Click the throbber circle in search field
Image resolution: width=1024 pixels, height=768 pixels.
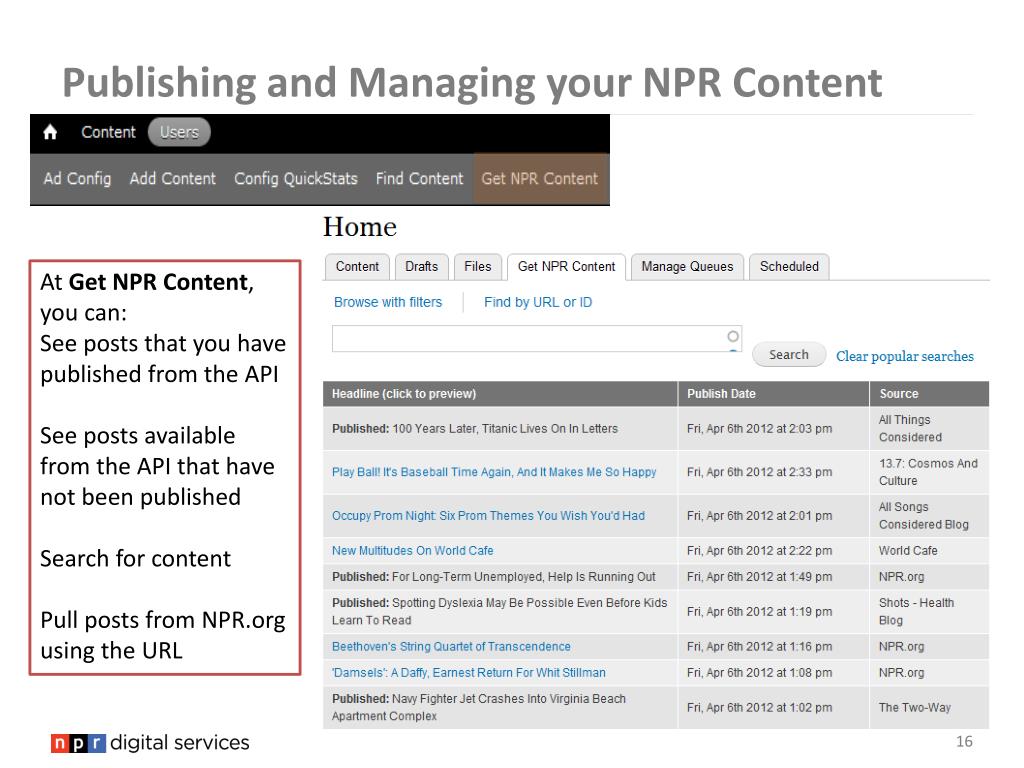pos(733,336)
